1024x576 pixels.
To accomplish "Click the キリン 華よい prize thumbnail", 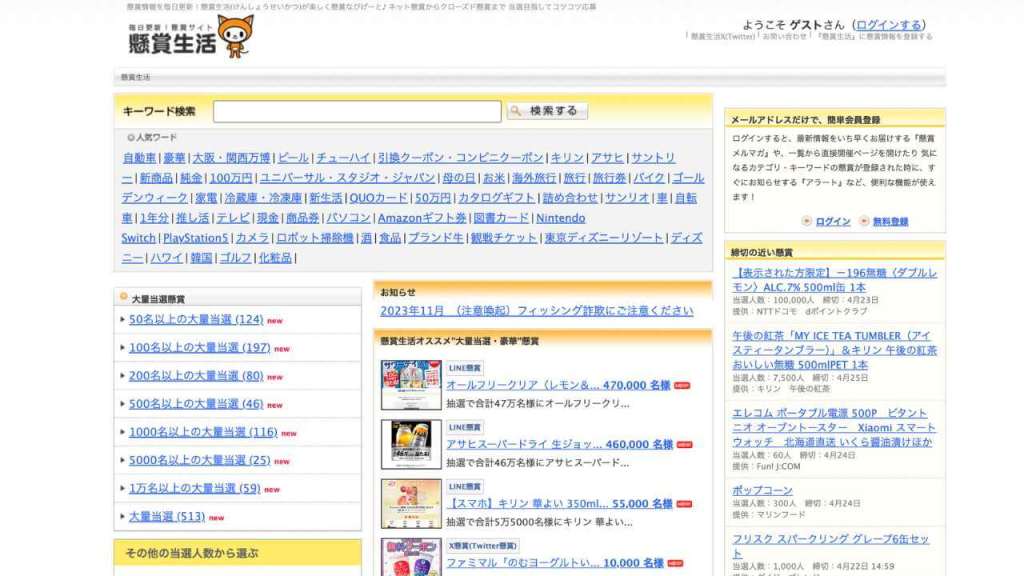I will coord(410,504).
